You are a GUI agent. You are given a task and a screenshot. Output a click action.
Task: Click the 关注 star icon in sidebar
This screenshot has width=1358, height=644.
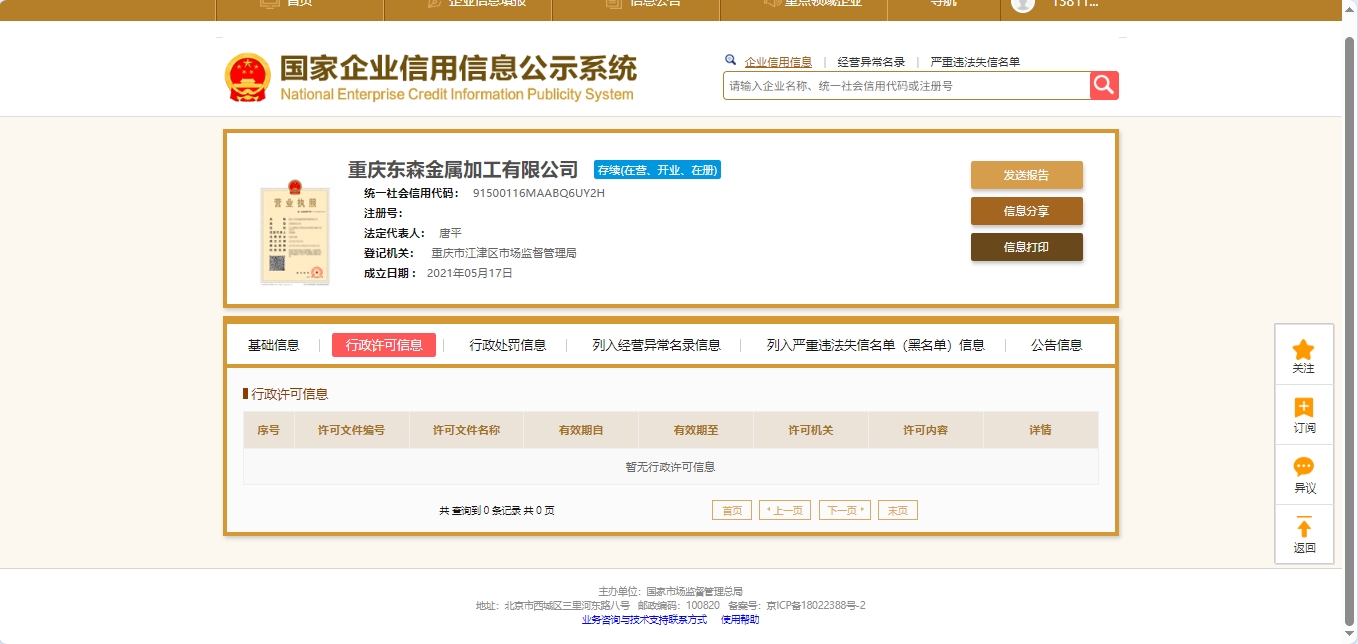tap(1303, 349)
